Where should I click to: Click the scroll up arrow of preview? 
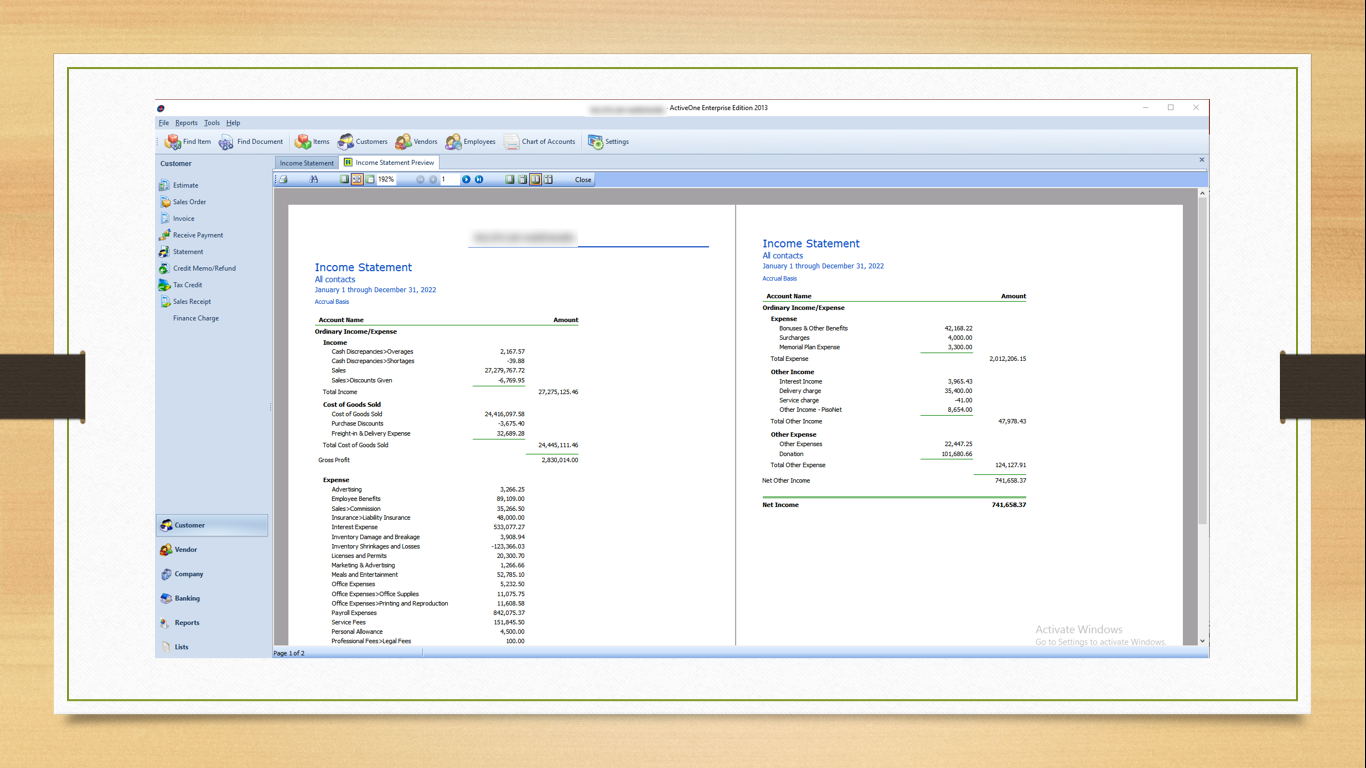(x=1202, y=193)
